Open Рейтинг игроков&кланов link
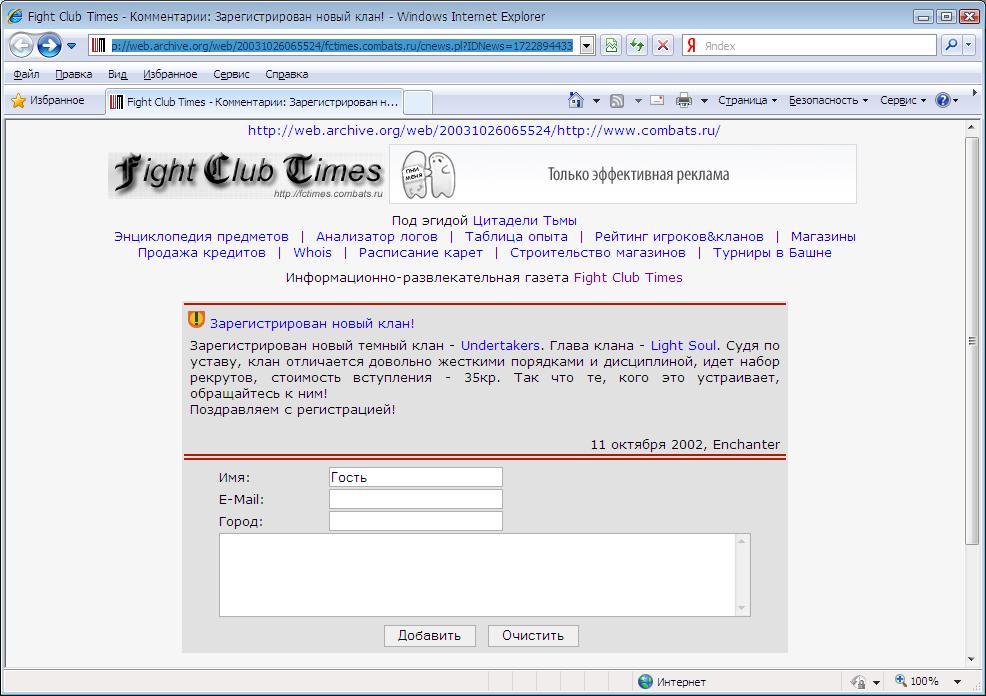The height and width of the screenshot is (696, 986). click(679, 237)
